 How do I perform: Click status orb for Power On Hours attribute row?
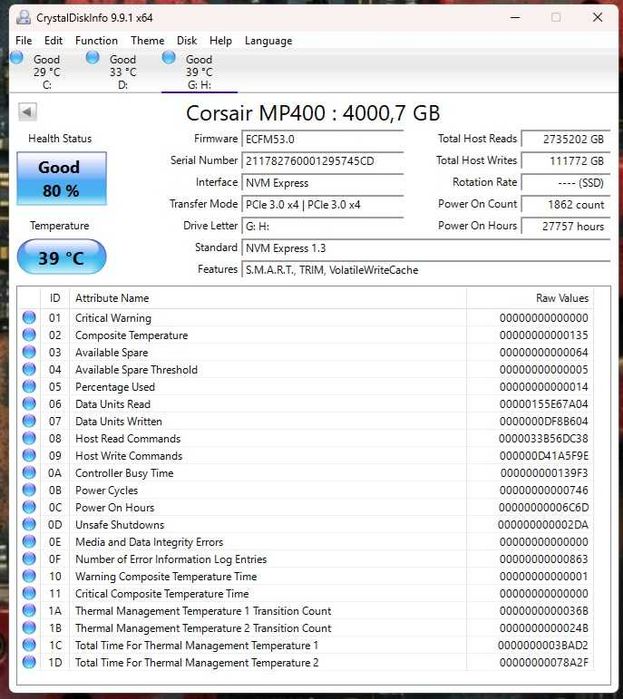point(29,507)
